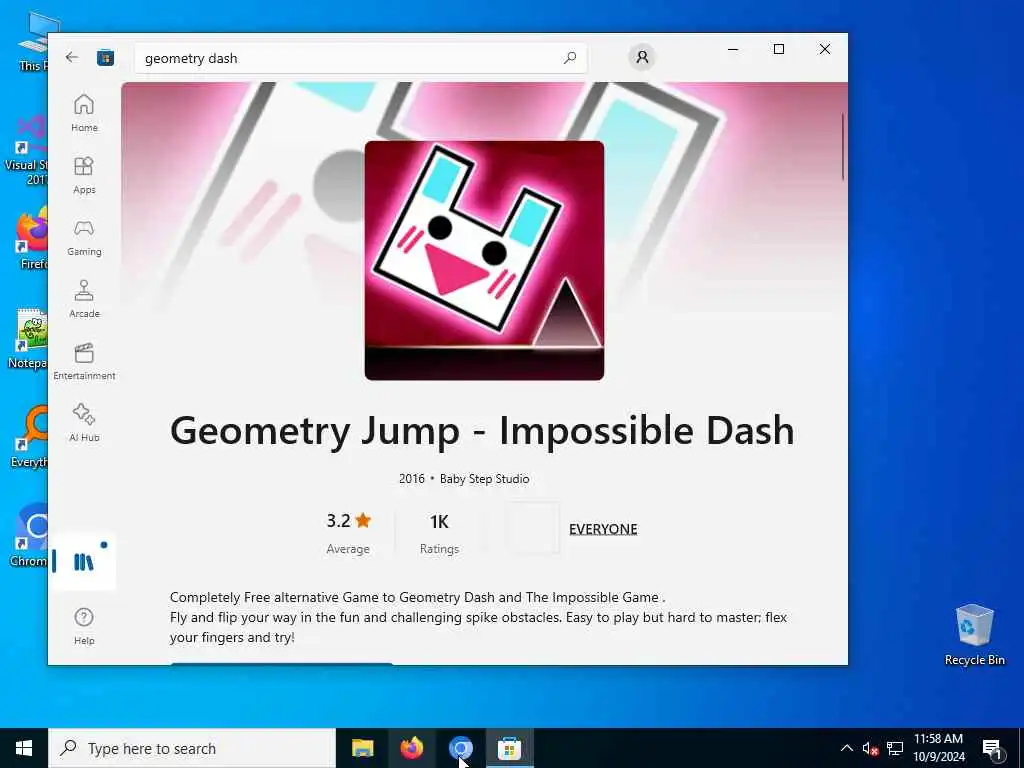This screenshot has width=1024, height=768.
Task: Select the Visual Studio desktop shortcut
Action: point(26,150)
